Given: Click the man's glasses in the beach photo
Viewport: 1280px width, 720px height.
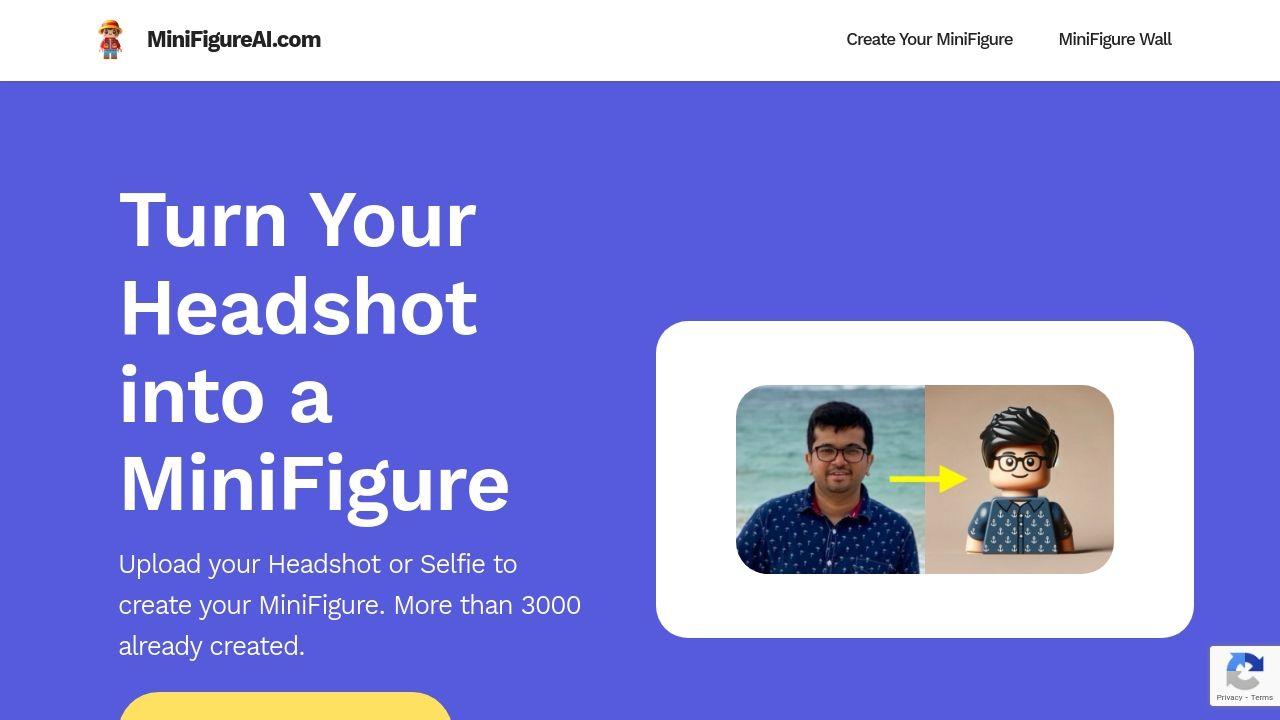Looking at the screenshot, I should click(x=840, y=453).
